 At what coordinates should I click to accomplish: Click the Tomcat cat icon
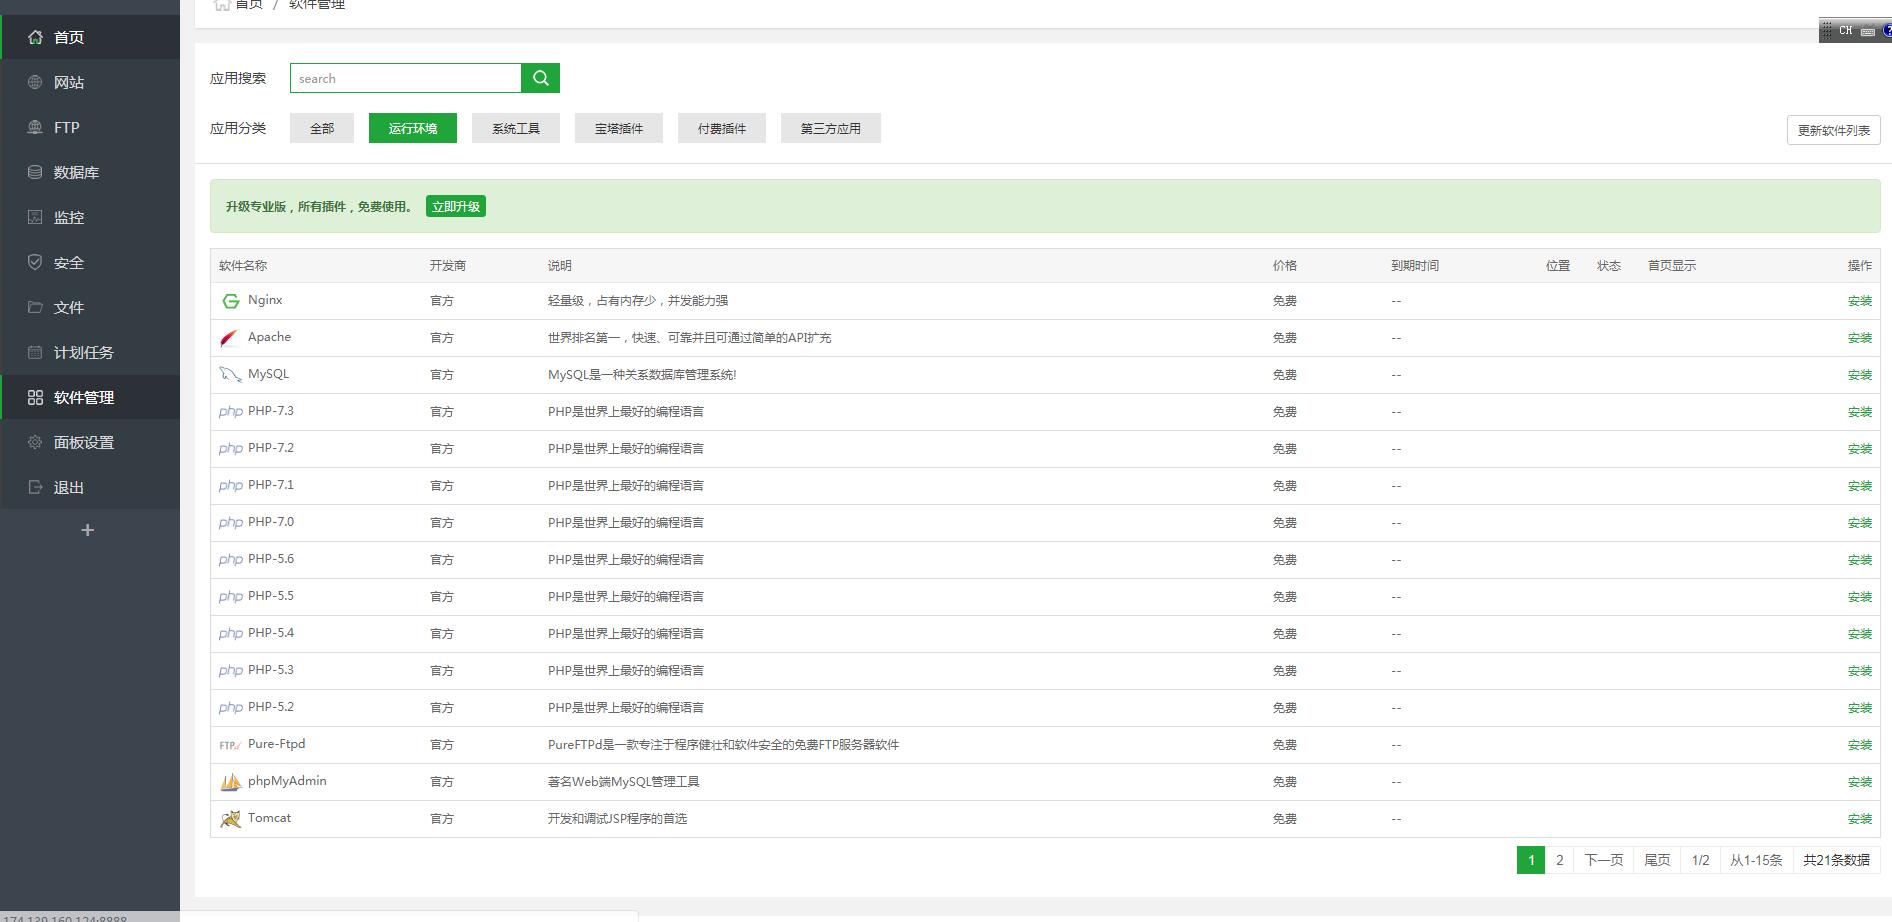pyautogui.click(x=230, y=819)
